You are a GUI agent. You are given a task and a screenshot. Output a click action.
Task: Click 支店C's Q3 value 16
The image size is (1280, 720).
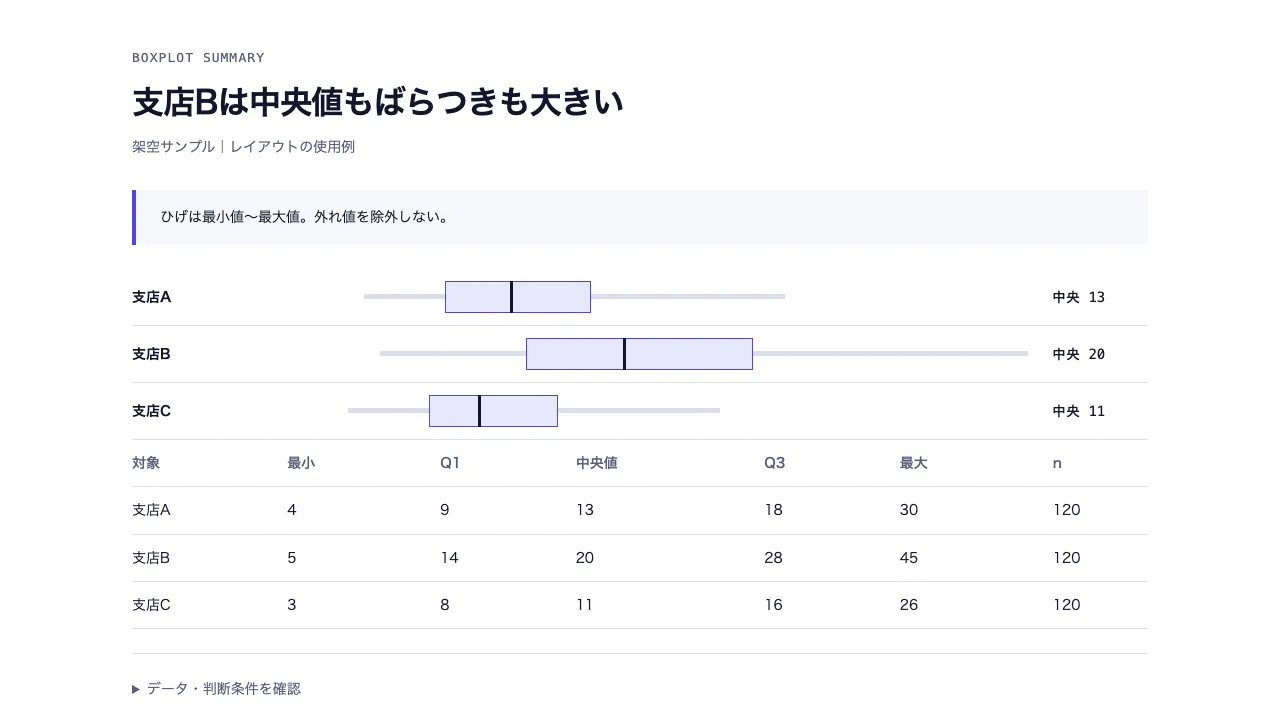click(x=774, y=605)
